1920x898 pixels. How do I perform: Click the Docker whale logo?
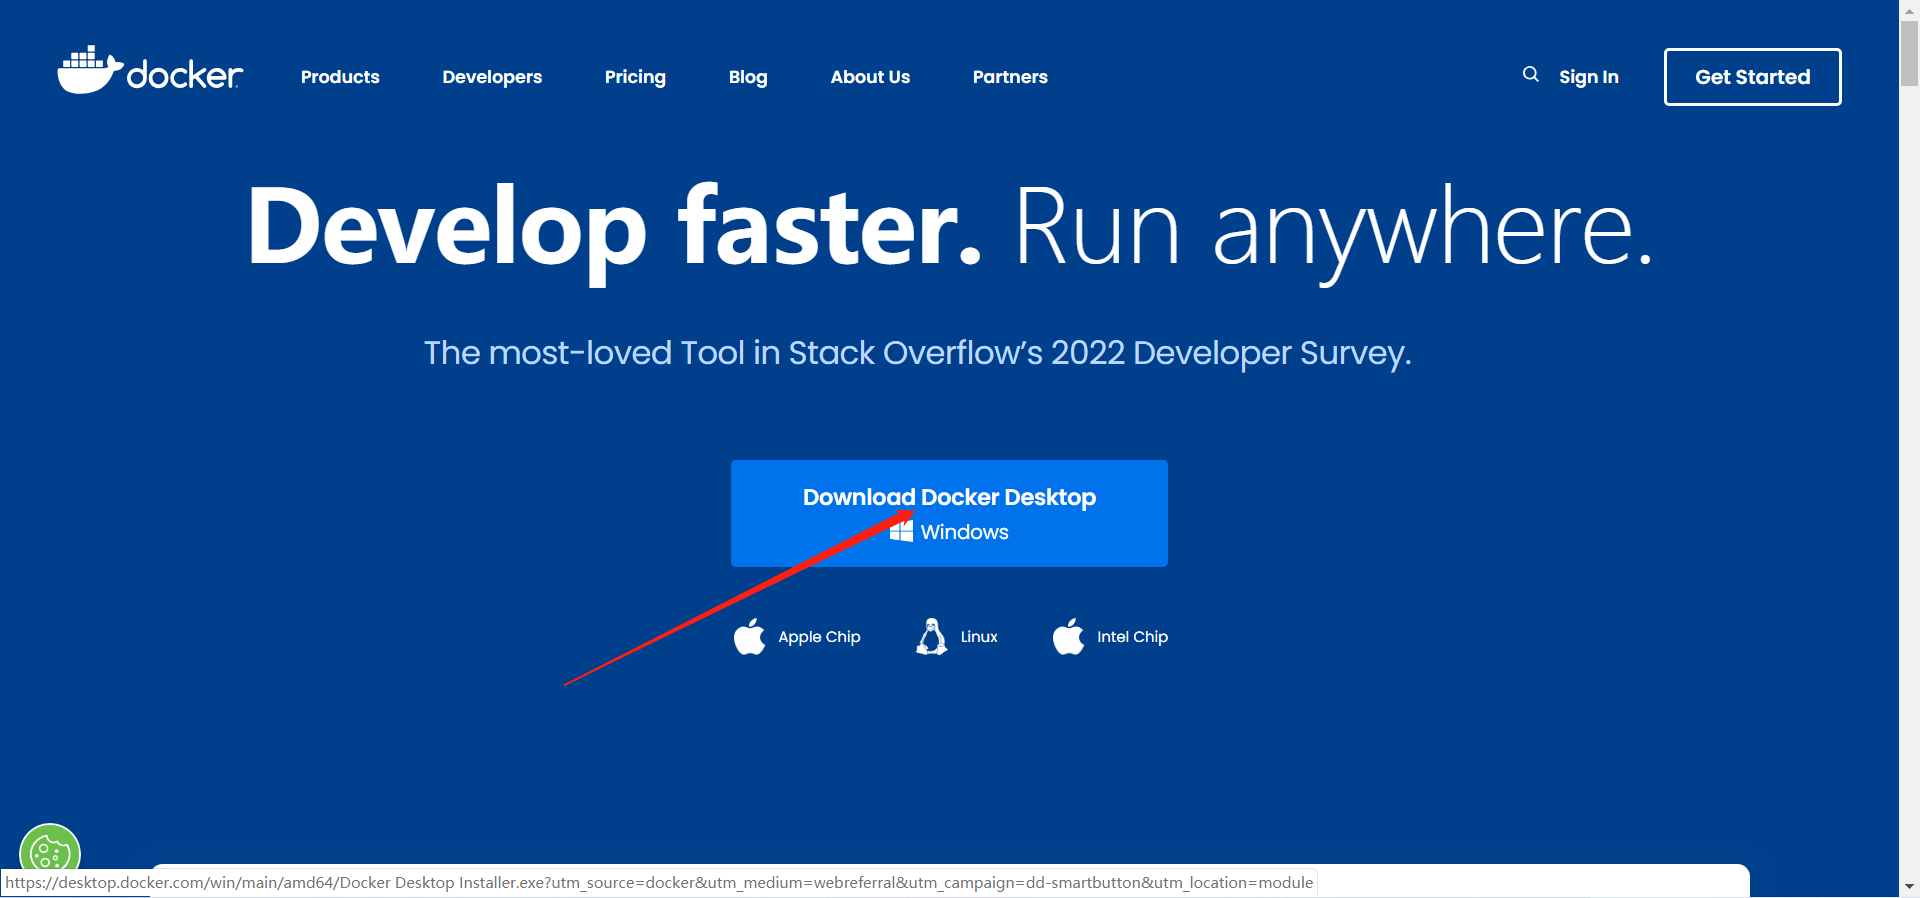90,70
